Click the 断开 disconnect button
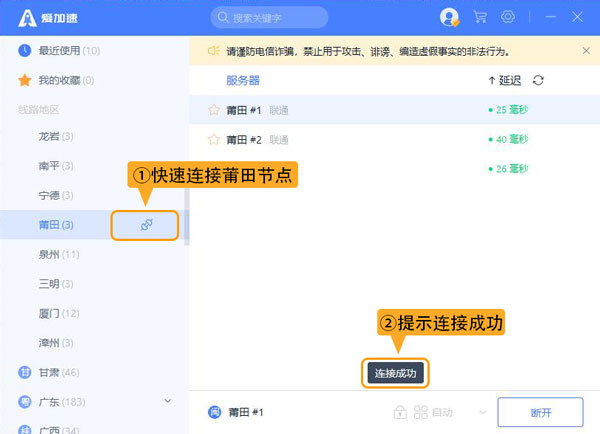The image size is (600, 434). (x=540, y=412)
